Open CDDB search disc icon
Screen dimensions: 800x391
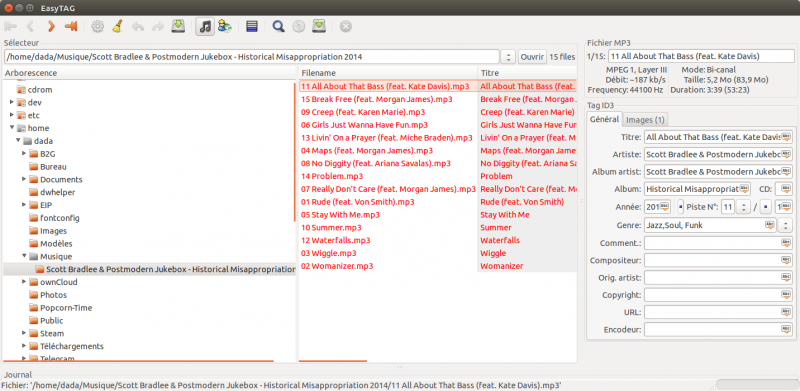(x=298, y=26)
